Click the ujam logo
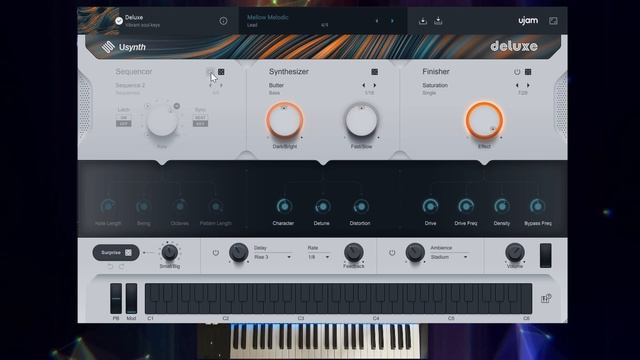 (528, 20)
